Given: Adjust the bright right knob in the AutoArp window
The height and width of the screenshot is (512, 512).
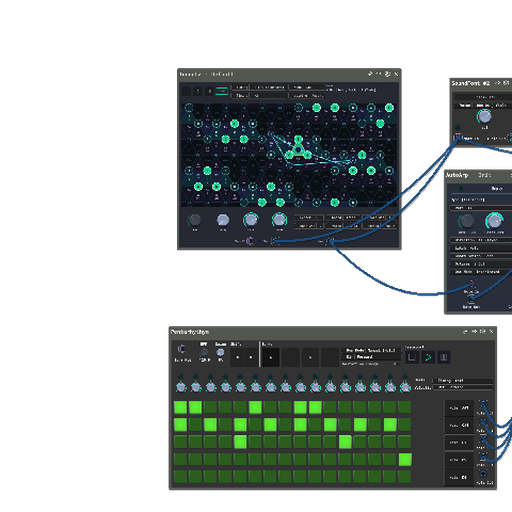Looking at the screenshot, I should coord(494,221).
